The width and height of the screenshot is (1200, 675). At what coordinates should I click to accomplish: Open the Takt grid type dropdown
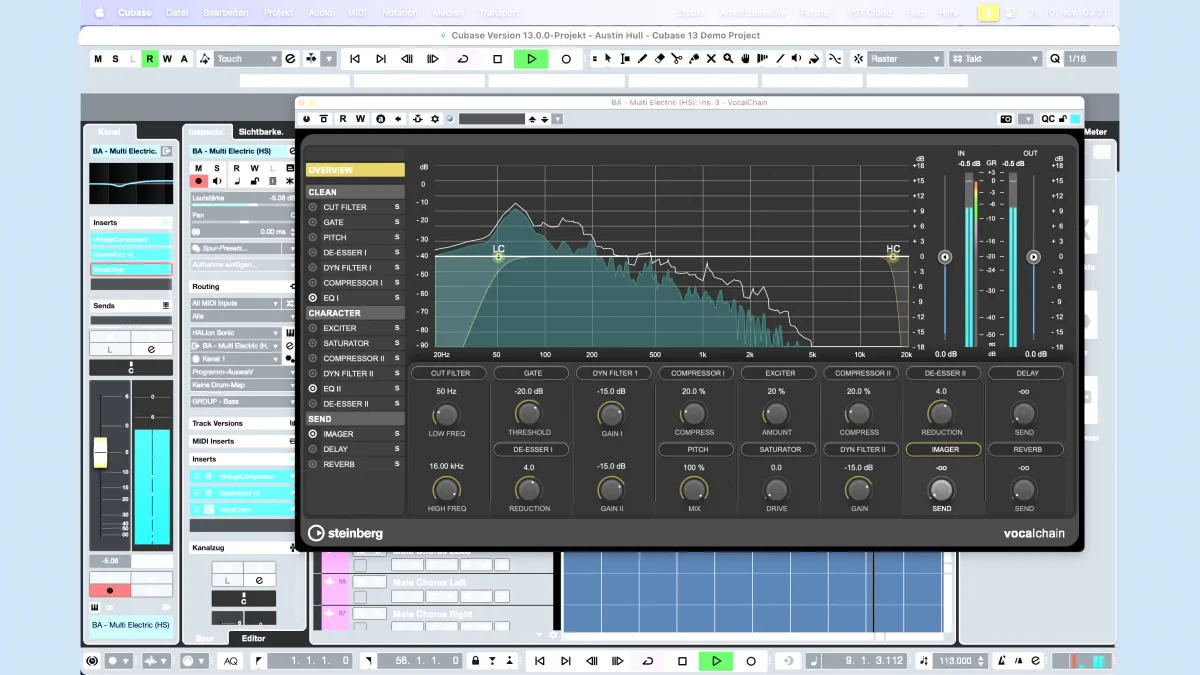(995, 59)
